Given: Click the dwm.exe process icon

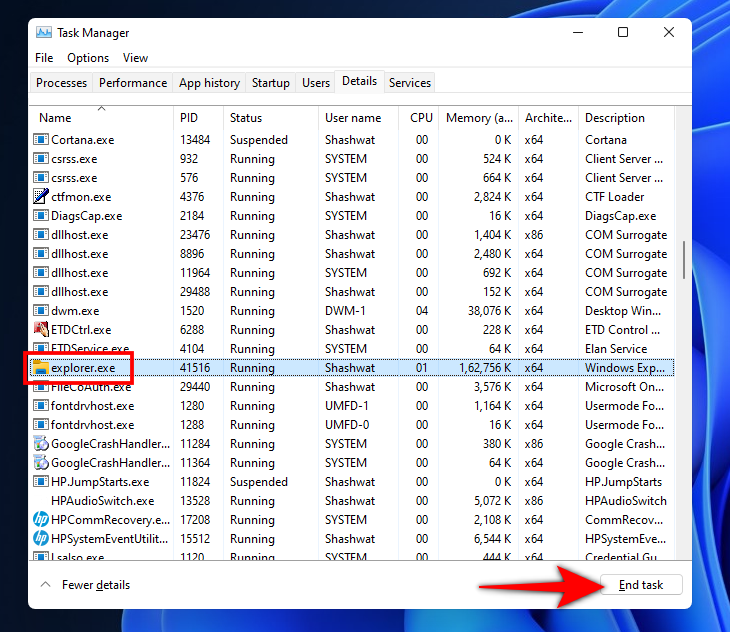Looking at the screenshot, I should tap(41, 311).
